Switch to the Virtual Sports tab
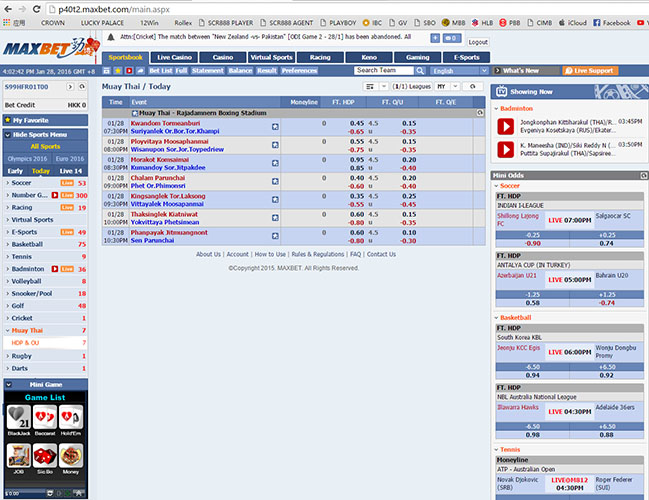 272,58
